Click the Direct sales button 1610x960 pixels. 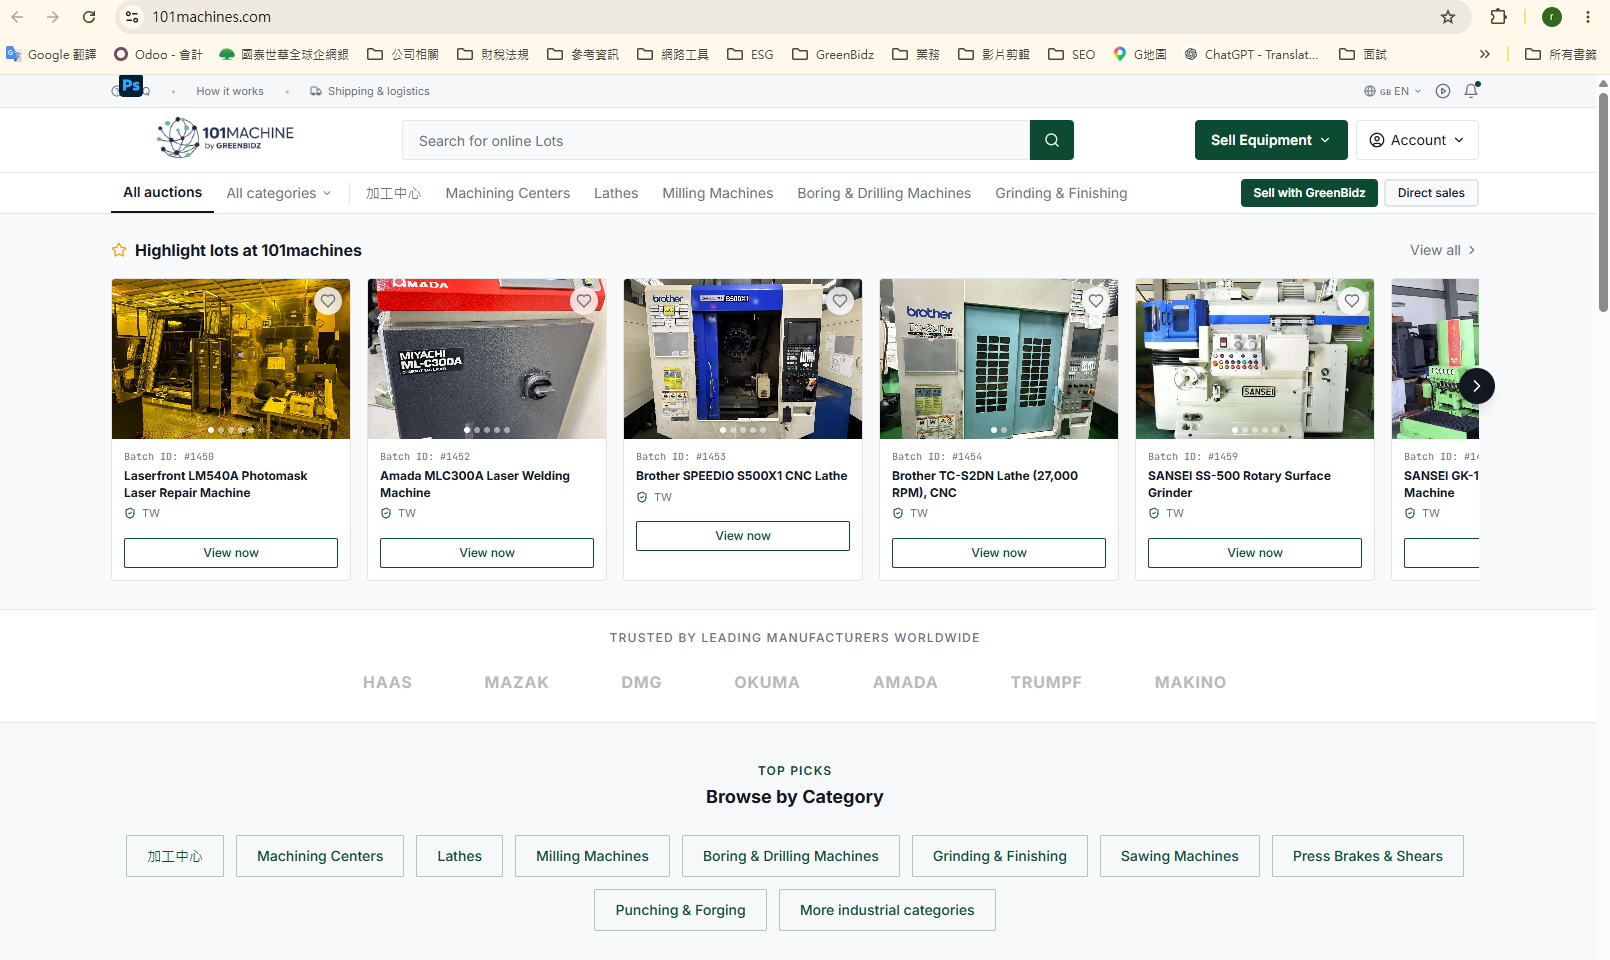[1431, 193]
